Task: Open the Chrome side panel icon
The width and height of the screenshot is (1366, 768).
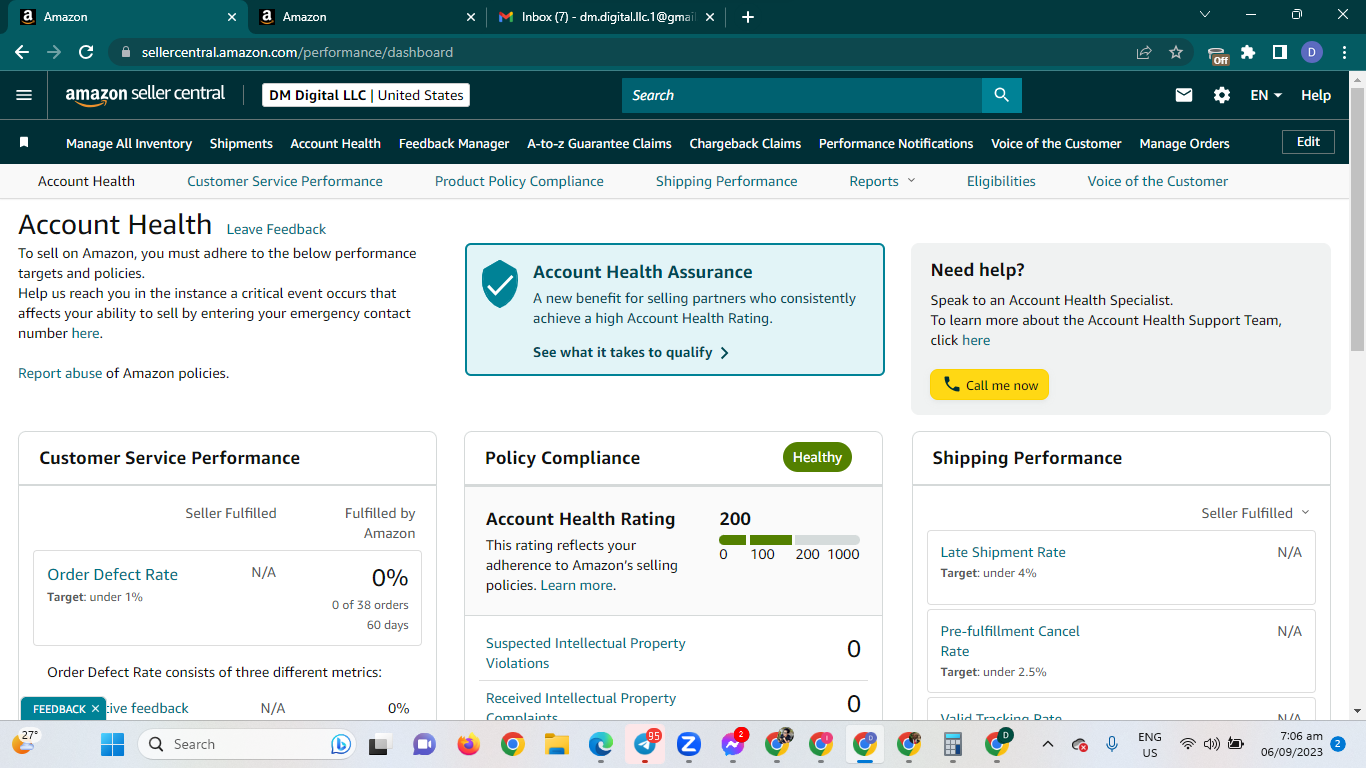Action: [1279, 52]
